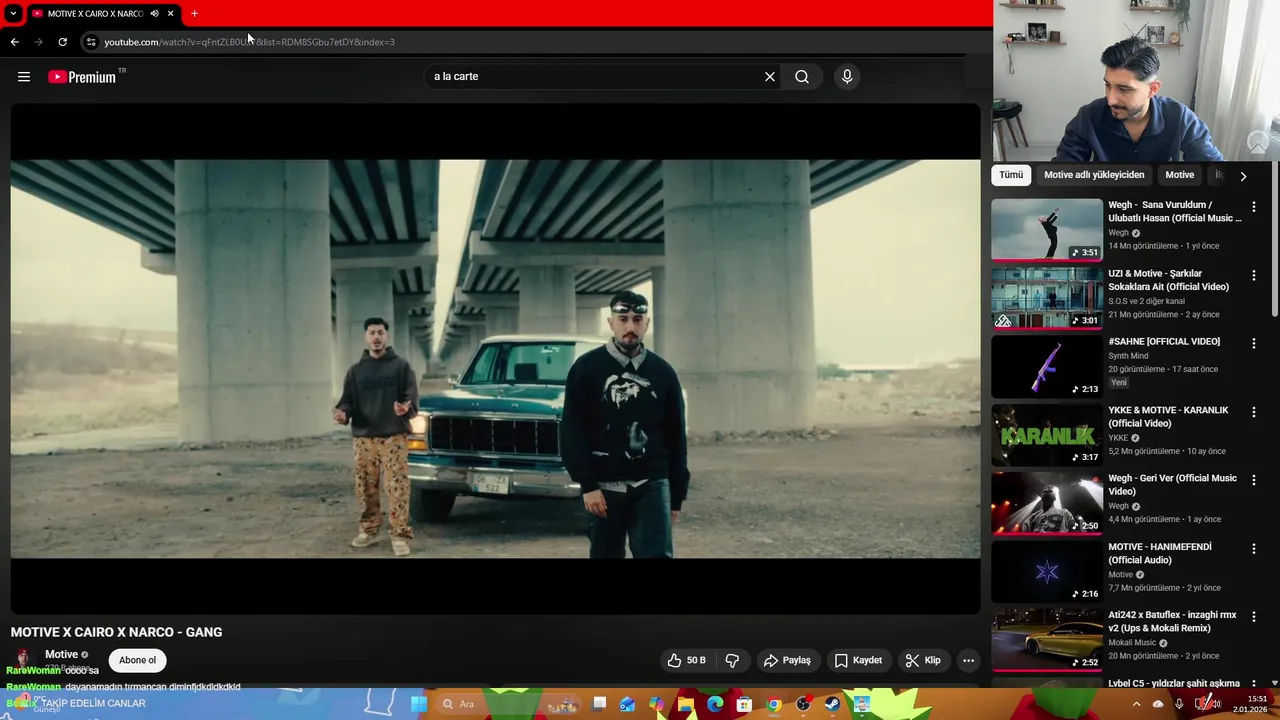
Task: Start voice search with microphone
Action: pyautogui.click(x=847, y=77)
